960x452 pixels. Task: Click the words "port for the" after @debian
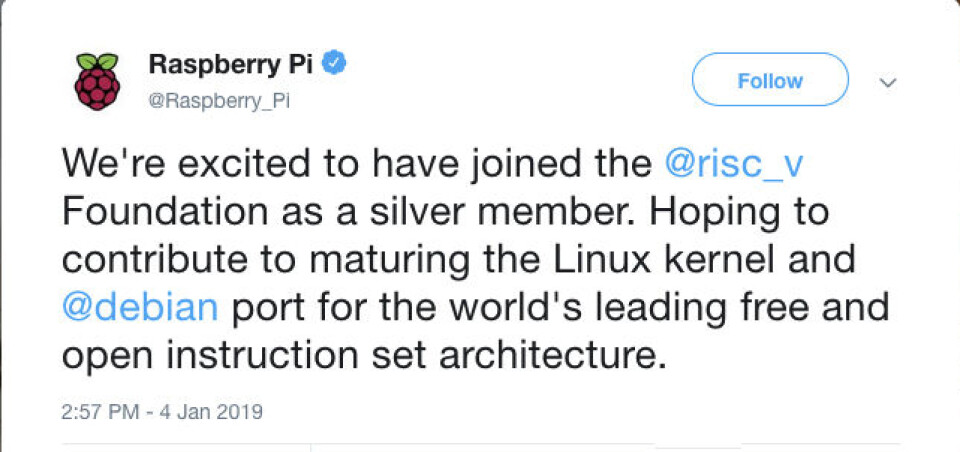click(x=332, y=309)
